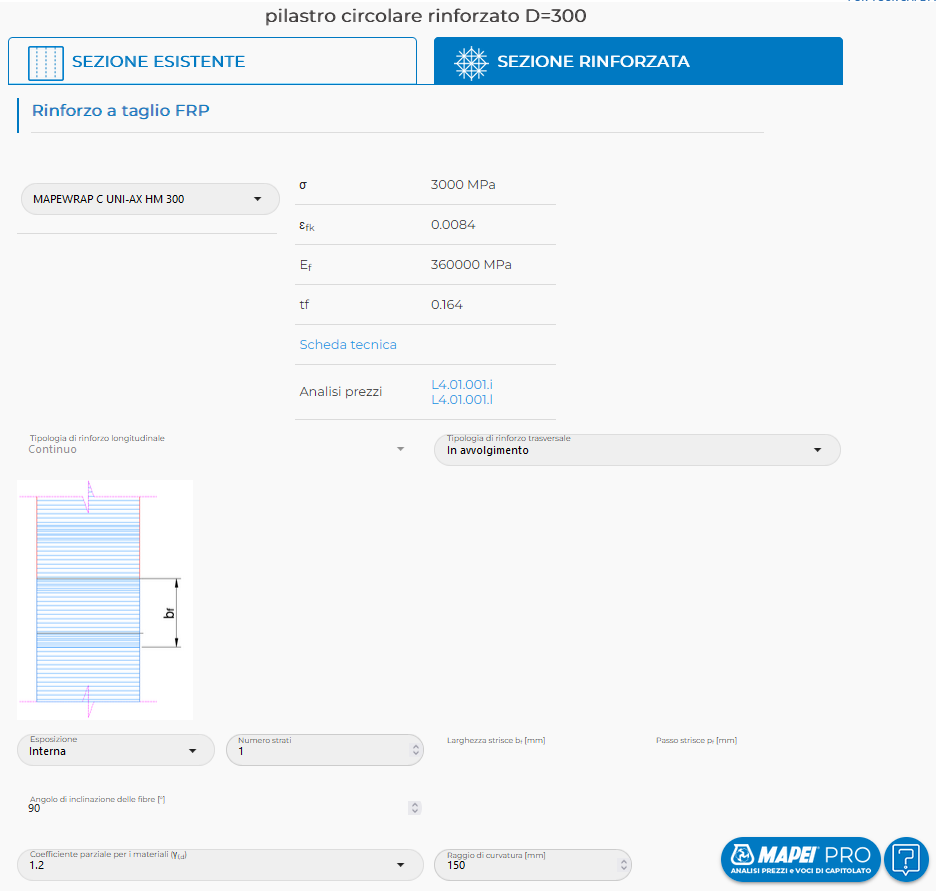Click the Larghezza strisce label
Screen dimensions: 936x891
(496, 740)
